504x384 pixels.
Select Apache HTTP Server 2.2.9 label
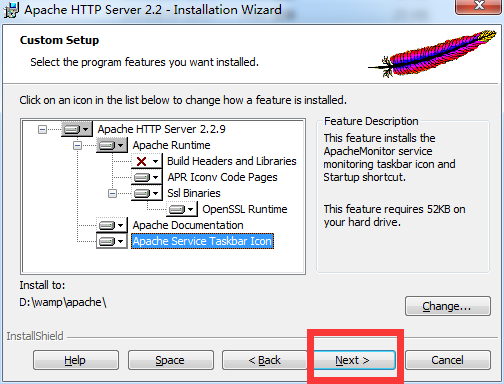[x=162, y=129]
